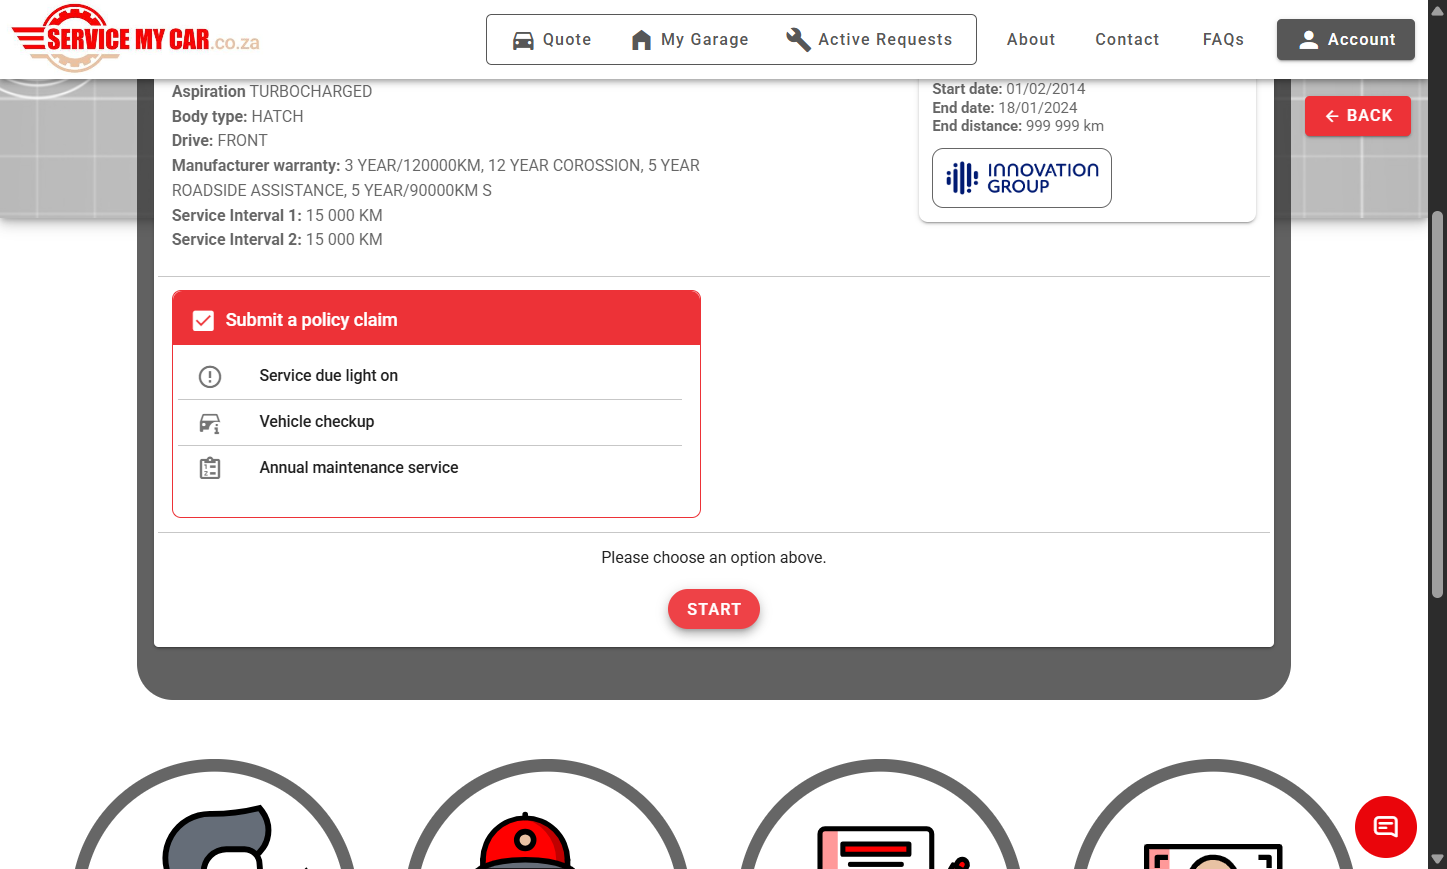Click the car icon beside Quote
Viewport: 1447px width, 869px height.
pyautogui.click(x=523, y=40)
